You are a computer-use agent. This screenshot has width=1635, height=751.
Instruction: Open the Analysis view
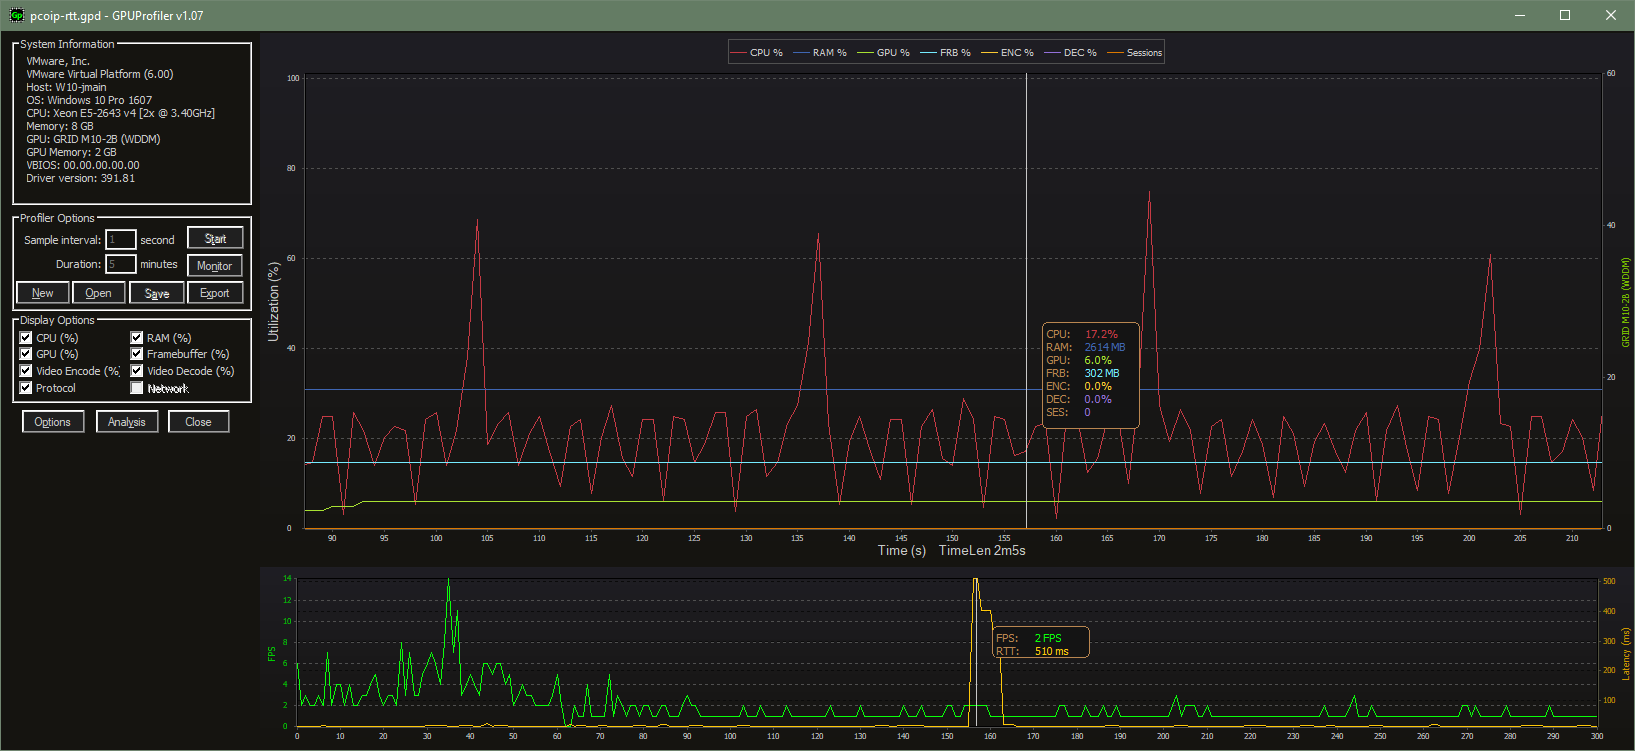coord(127,422)
